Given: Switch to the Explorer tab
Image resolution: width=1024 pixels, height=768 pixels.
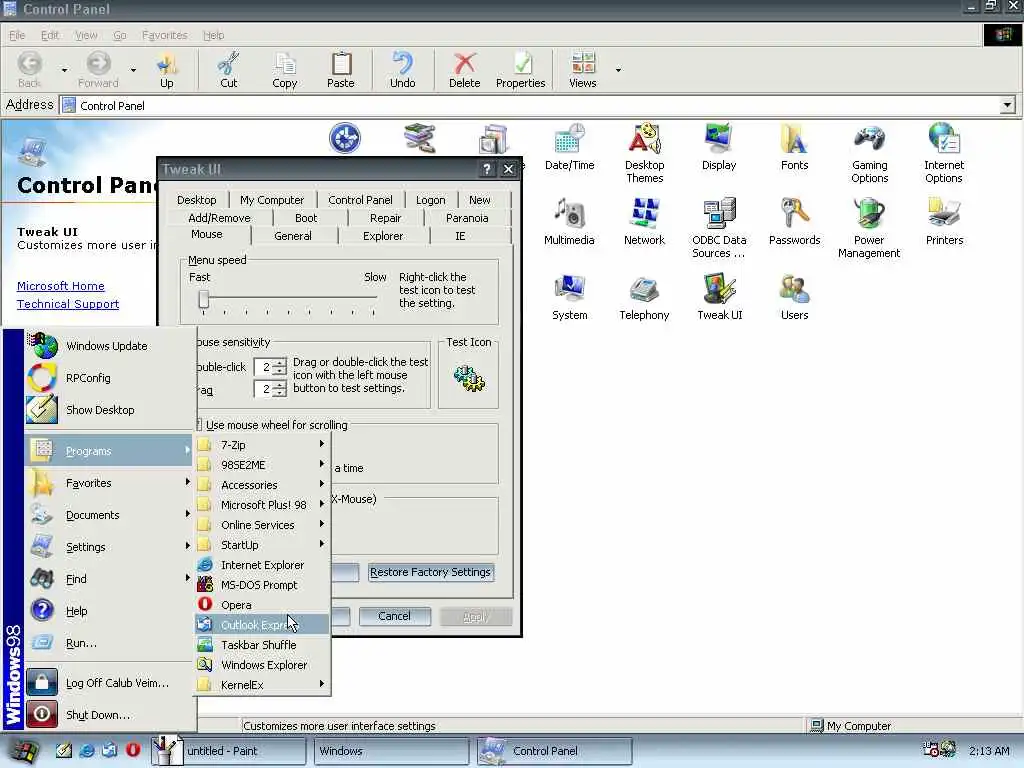Looking at the screenshot, I should [383, 236].
